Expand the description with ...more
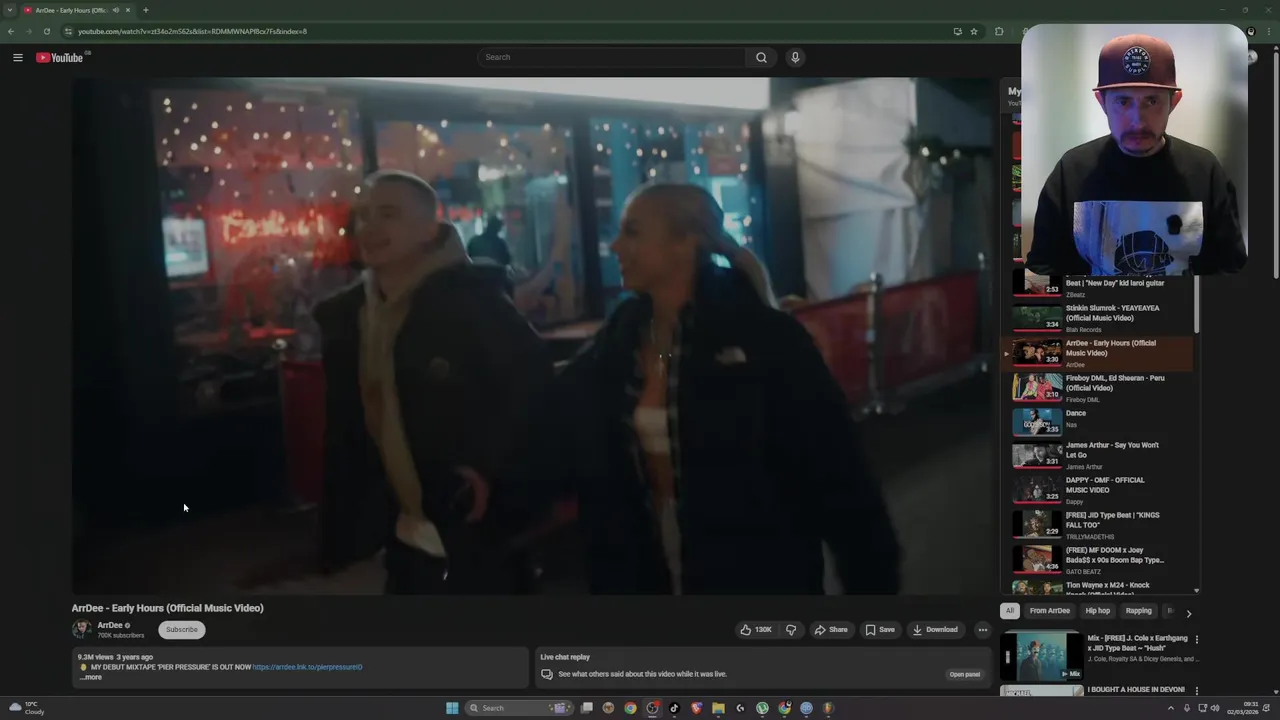Viewport: 1280px width, 720px height. click(x=91, y=677)
